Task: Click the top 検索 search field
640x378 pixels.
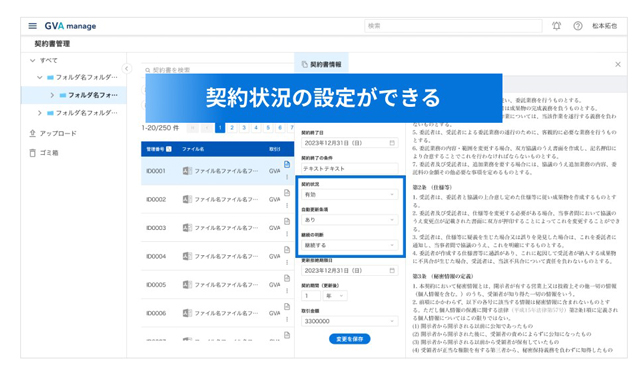Action: coord(453,26)
